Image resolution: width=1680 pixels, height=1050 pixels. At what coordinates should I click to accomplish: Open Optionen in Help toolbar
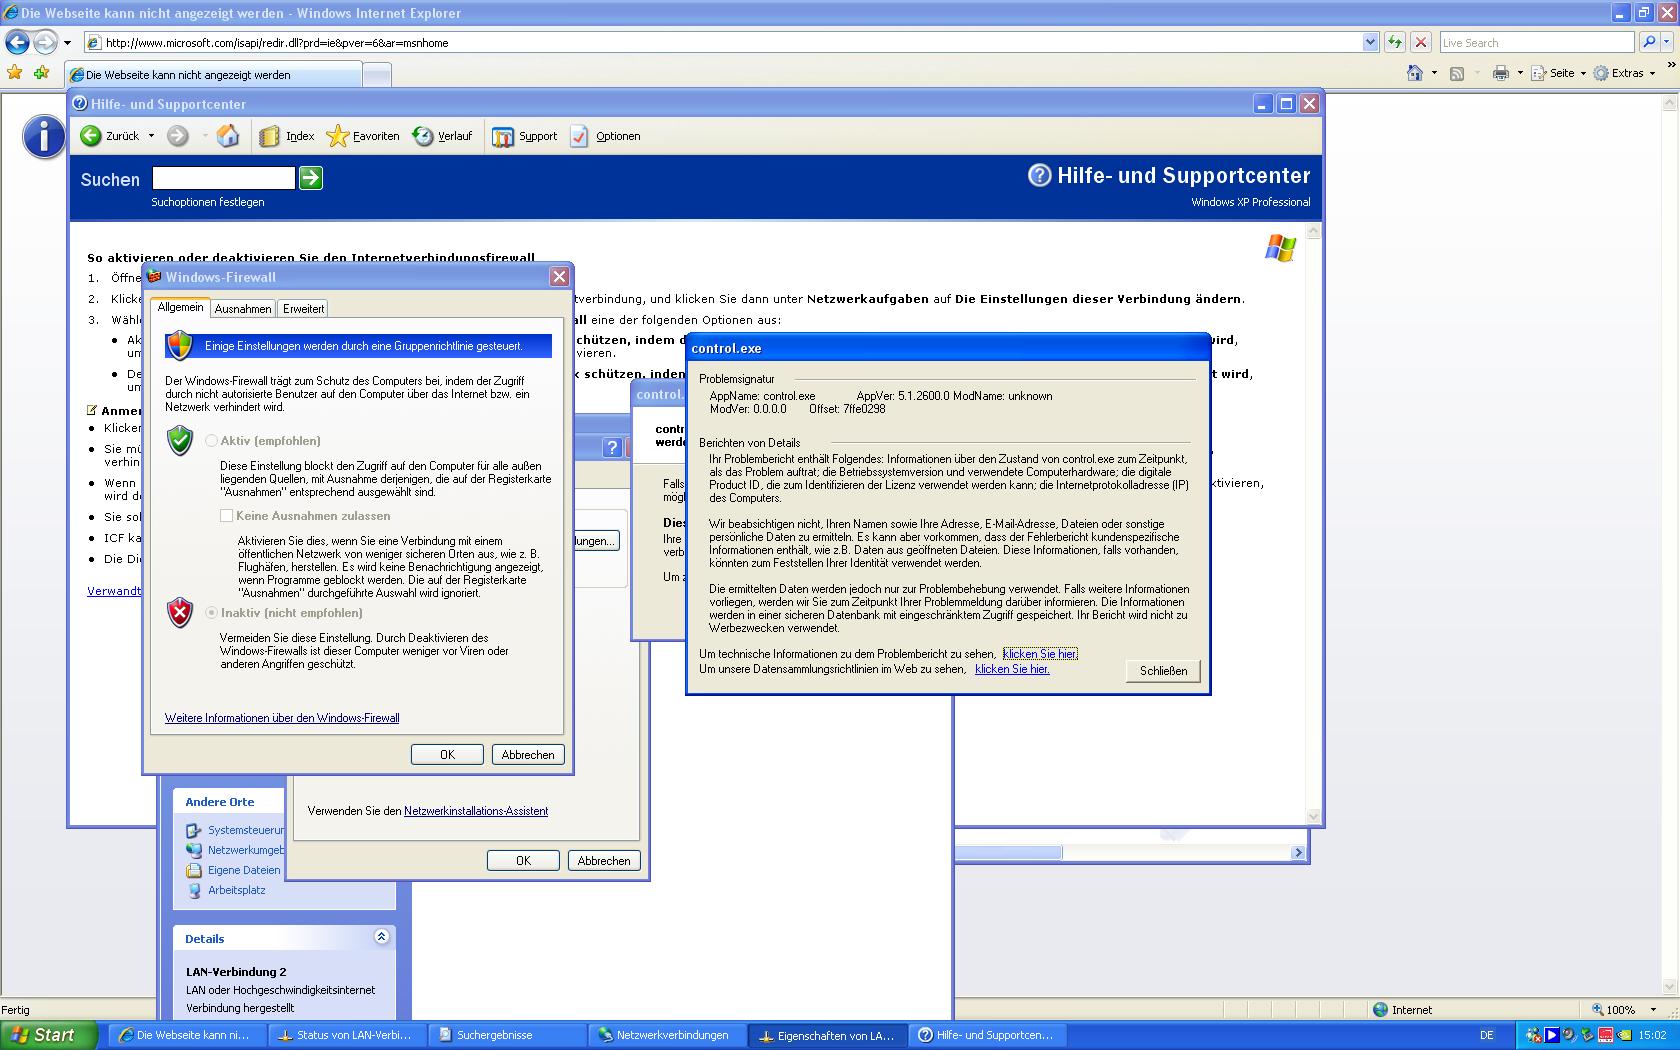coord(580,136)
